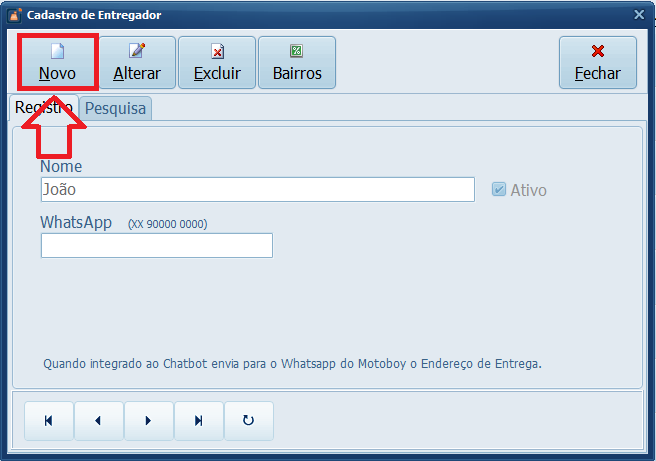
Task: Open the Bairros neighborhoods button
Action: (x=297, y=62)
